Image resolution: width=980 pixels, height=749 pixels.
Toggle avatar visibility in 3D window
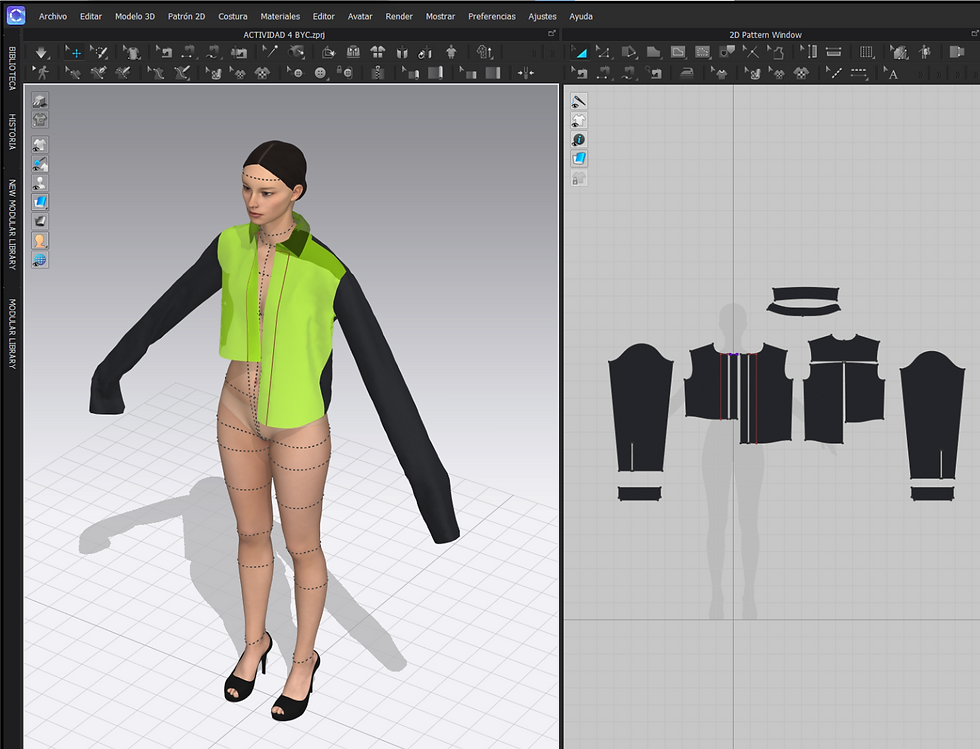40,183
